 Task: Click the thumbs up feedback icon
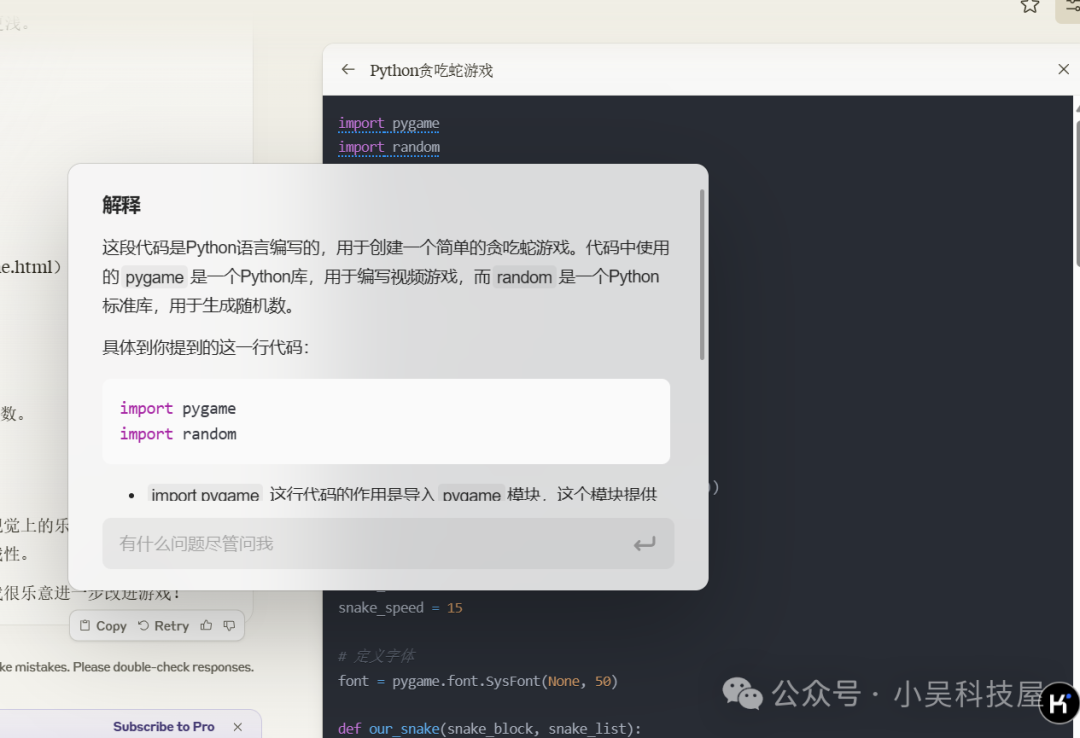206,626
